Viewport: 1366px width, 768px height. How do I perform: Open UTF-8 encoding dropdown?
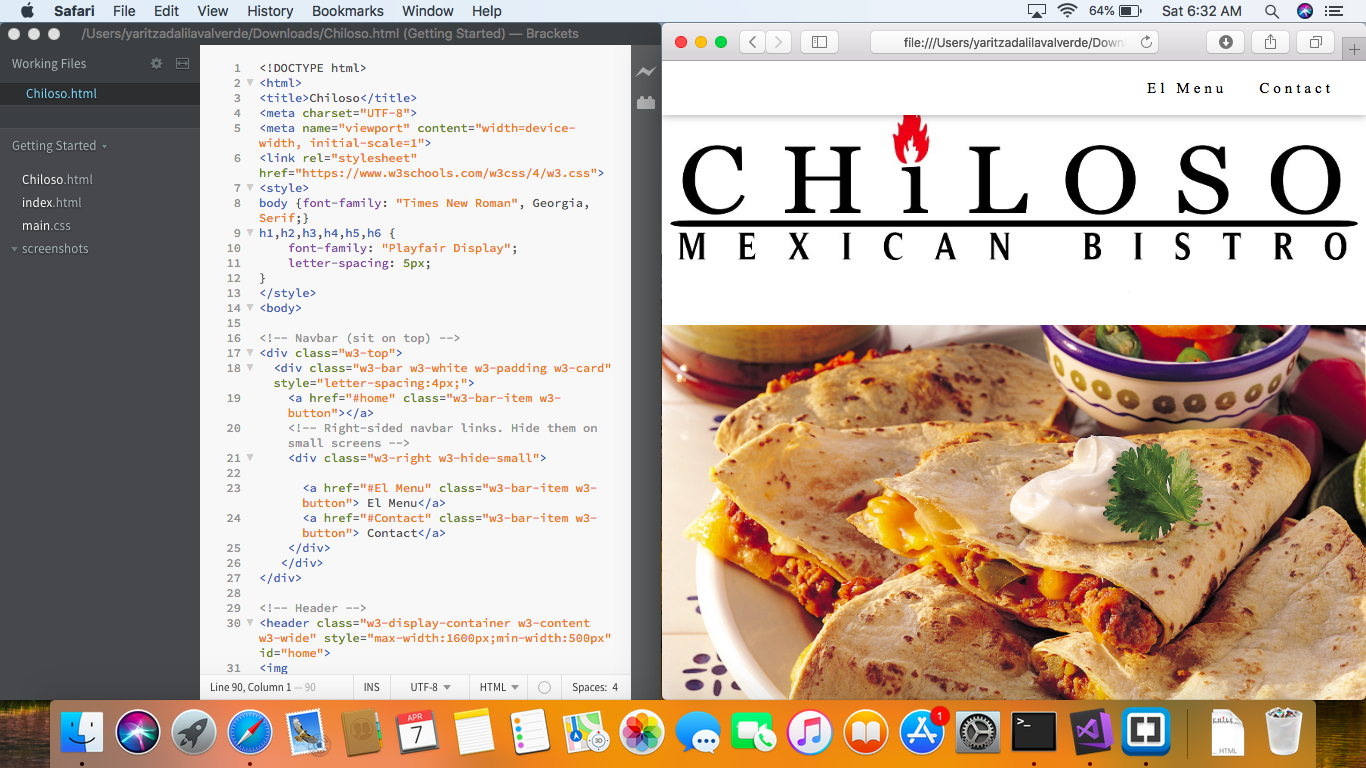coord(431,687)
